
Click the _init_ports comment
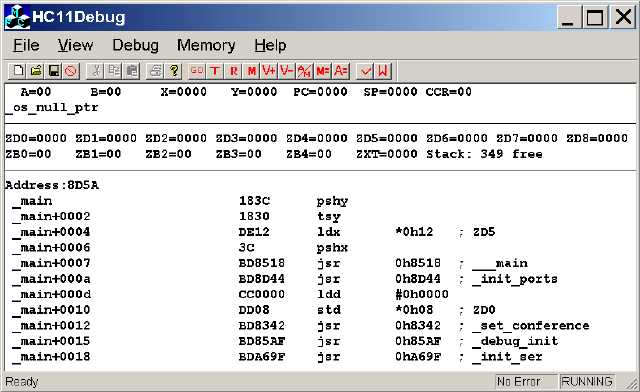pos(515,279)
